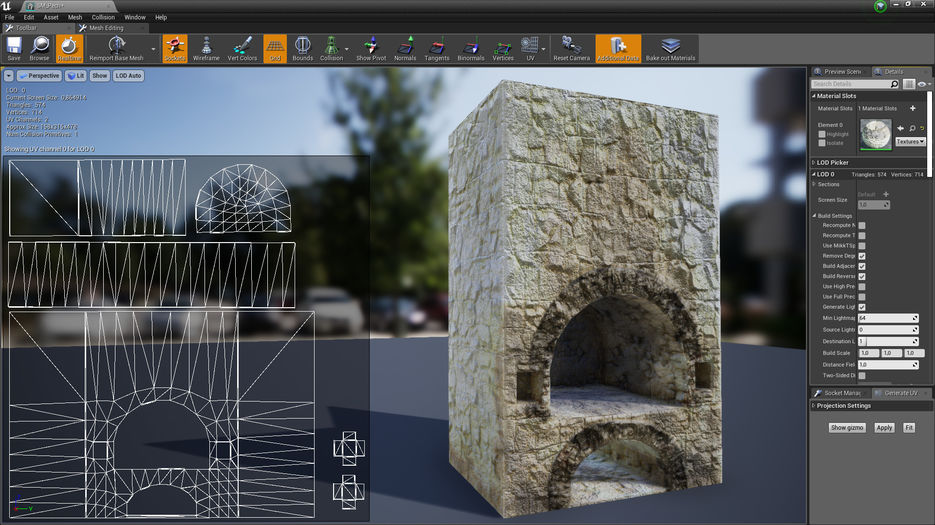Open the Perspective view mode dropdown
Viewport: 935px width, 525px height.
[x=39, y=76]
